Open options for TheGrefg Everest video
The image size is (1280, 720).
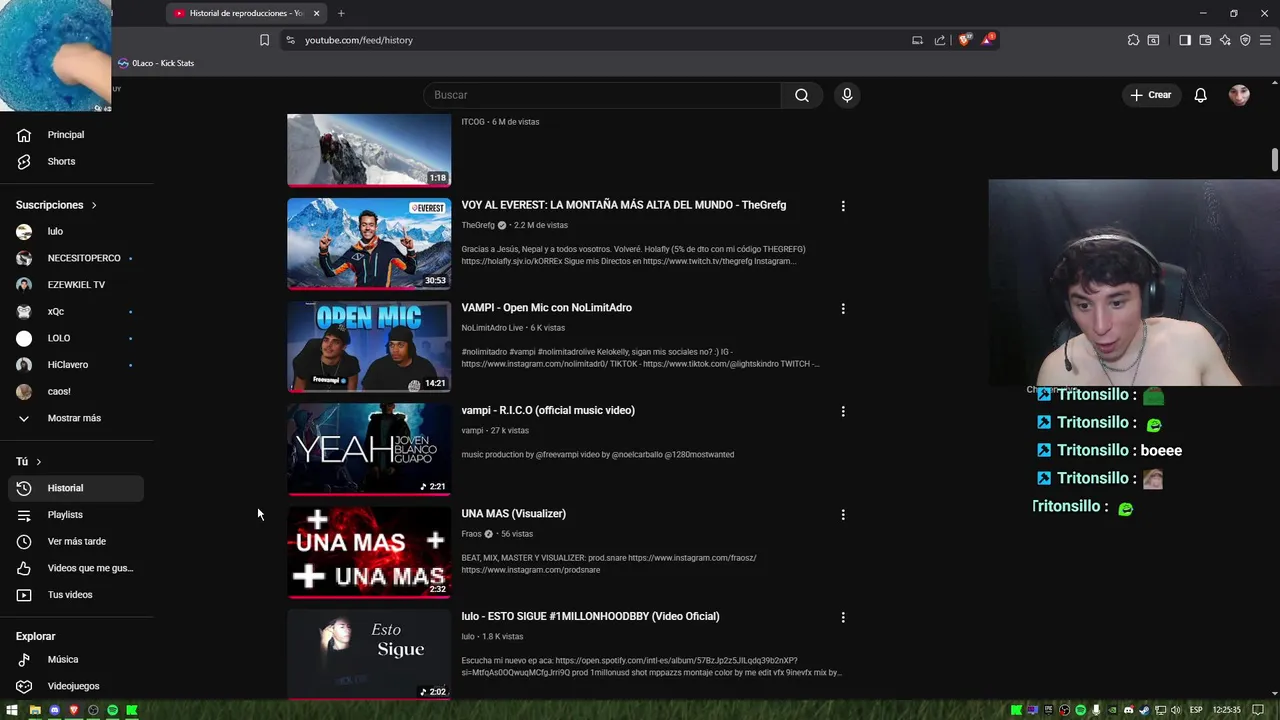point(843,206)
